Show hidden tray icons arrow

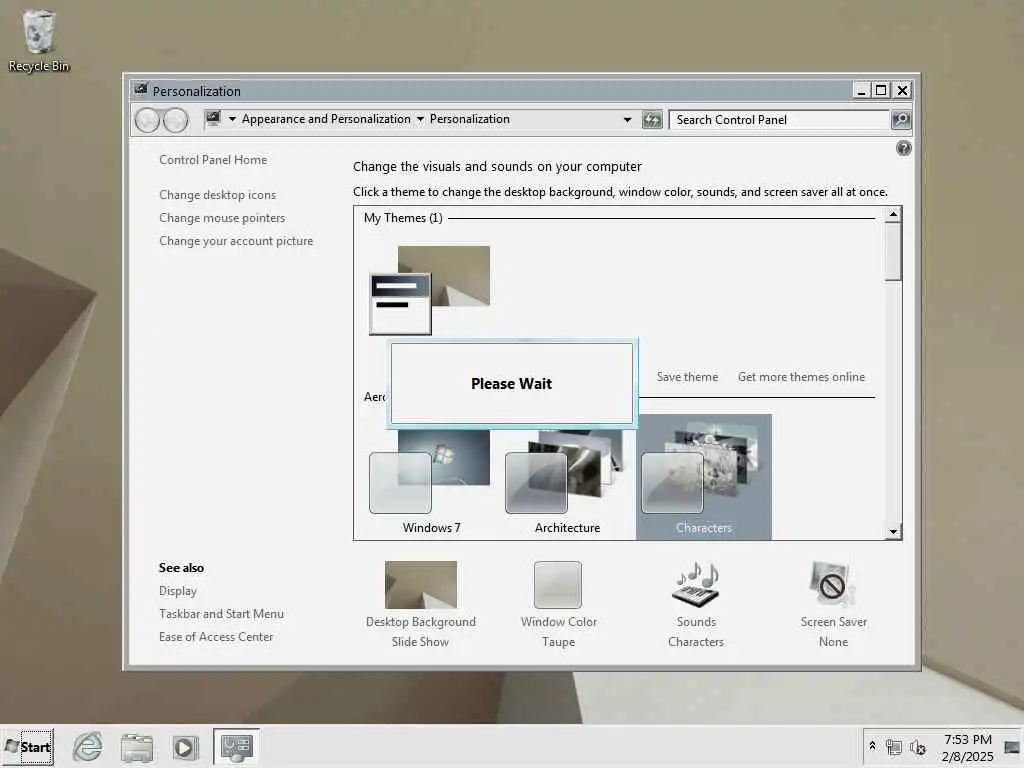tap(872, 746)
